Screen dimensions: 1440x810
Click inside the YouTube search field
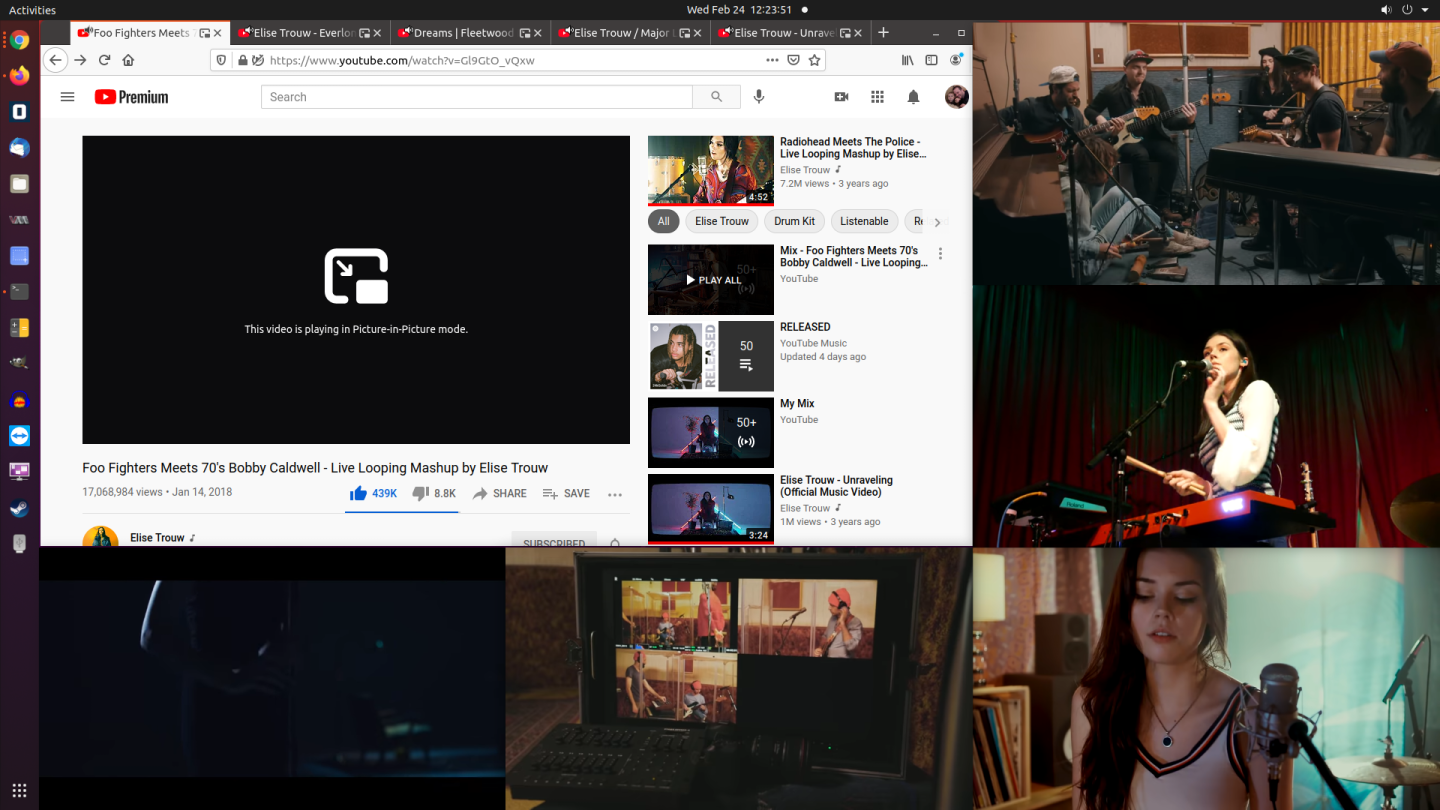pos(476,96)
